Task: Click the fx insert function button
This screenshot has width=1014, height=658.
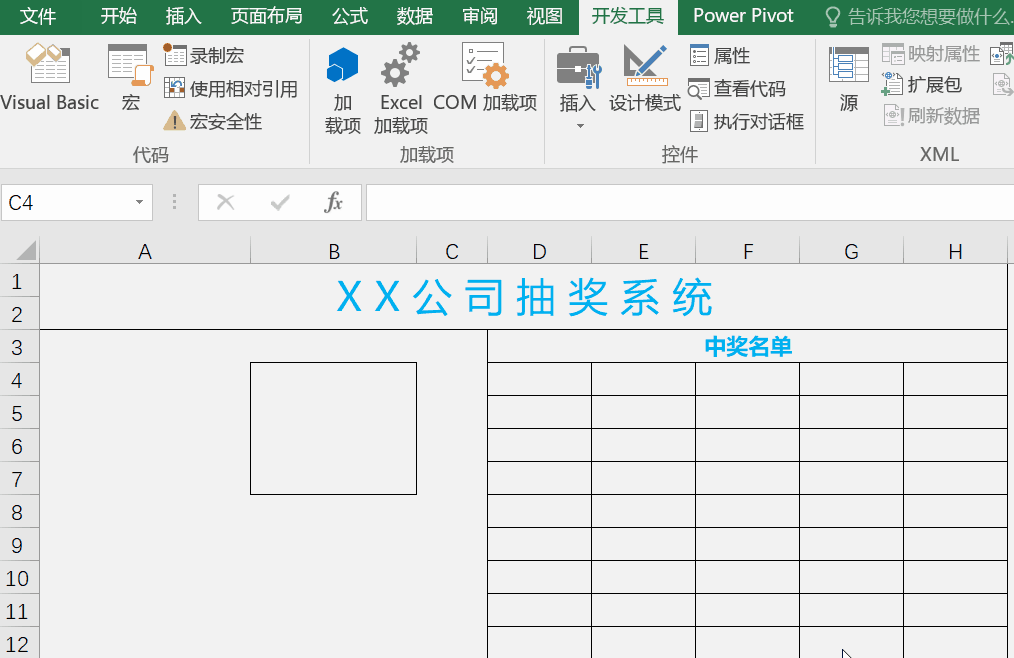Action: pos(334,201)
